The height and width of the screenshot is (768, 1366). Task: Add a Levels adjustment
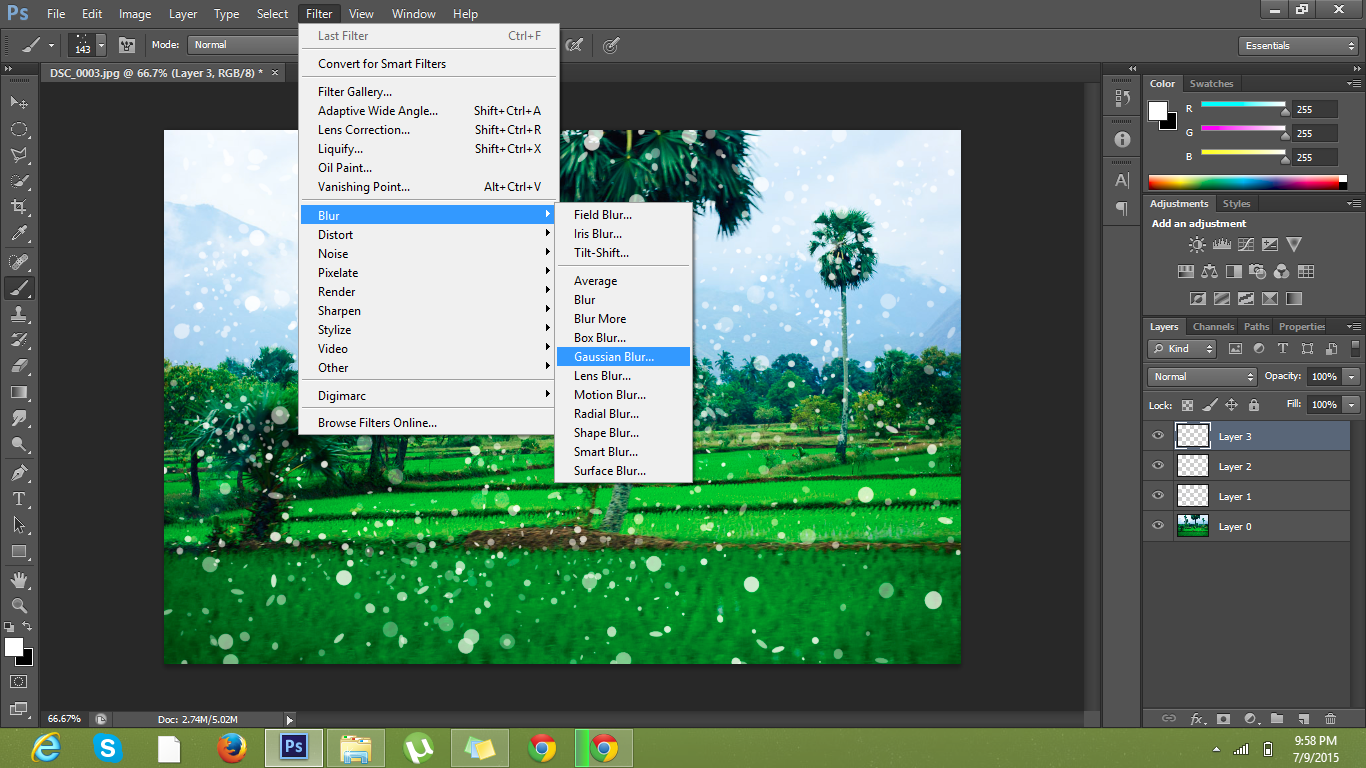(1221, 244)
